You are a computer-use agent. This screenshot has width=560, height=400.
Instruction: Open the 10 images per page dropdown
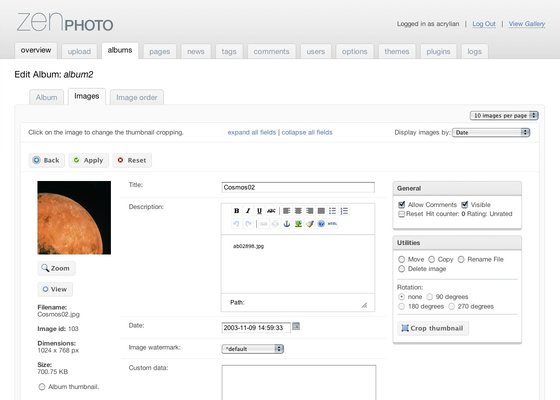tap(504, 115)
